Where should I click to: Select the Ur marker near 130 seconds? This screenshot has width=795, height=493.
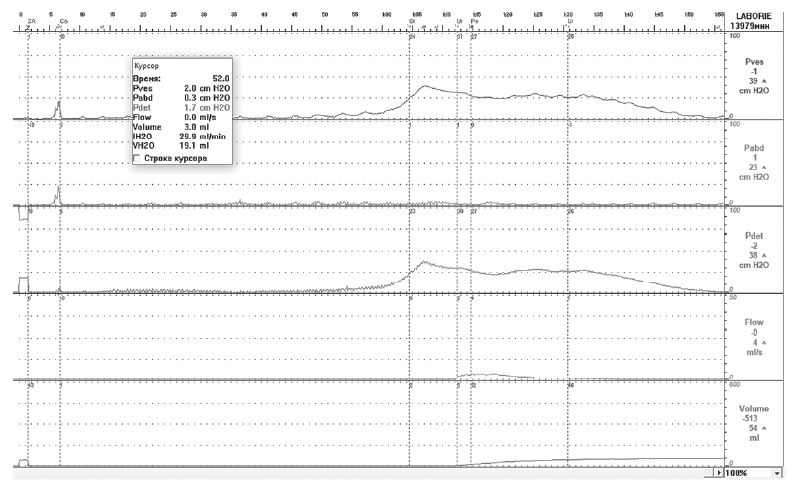570,20
